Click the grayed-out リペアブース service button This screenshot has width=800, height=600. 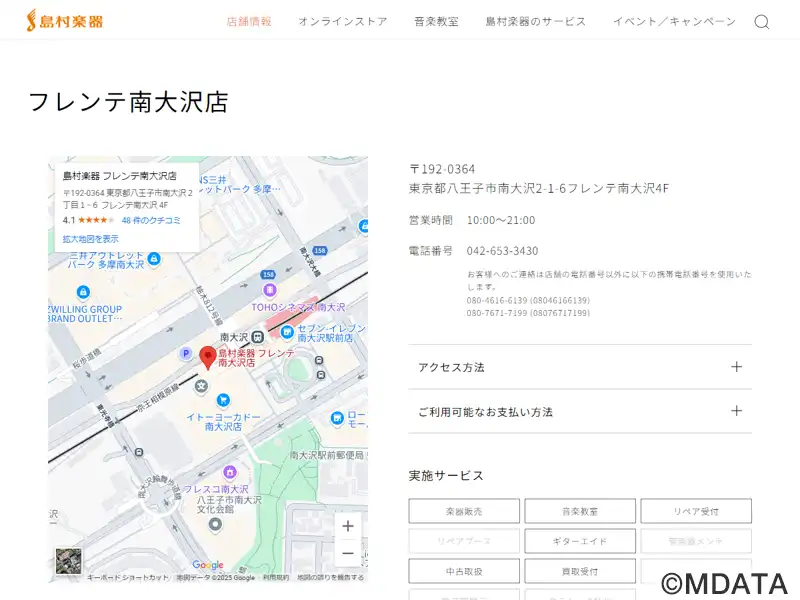click(464, 541)
